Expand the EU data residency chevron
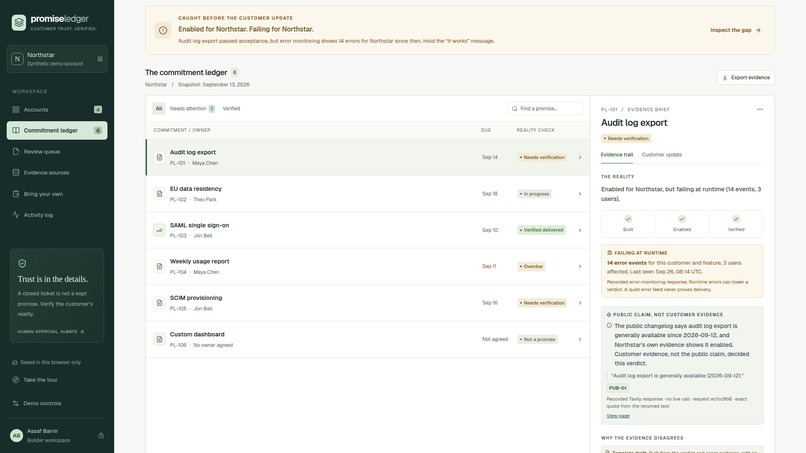The height and width of the screenshot is (453, 806). [x=580, y=194]
